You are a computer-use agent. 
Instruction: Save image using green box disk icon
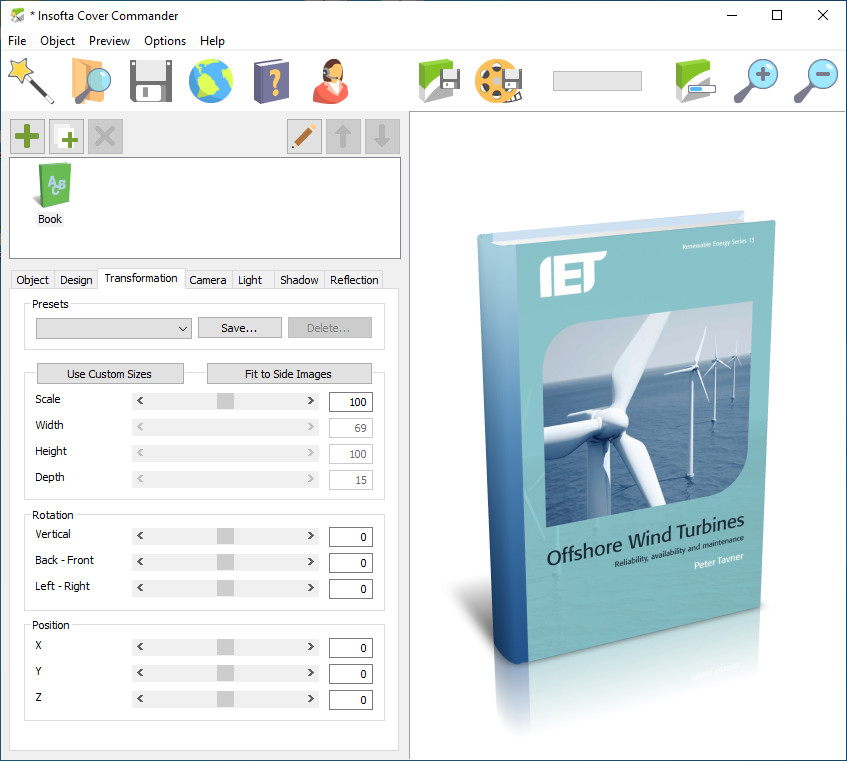[x=438, y=80]
